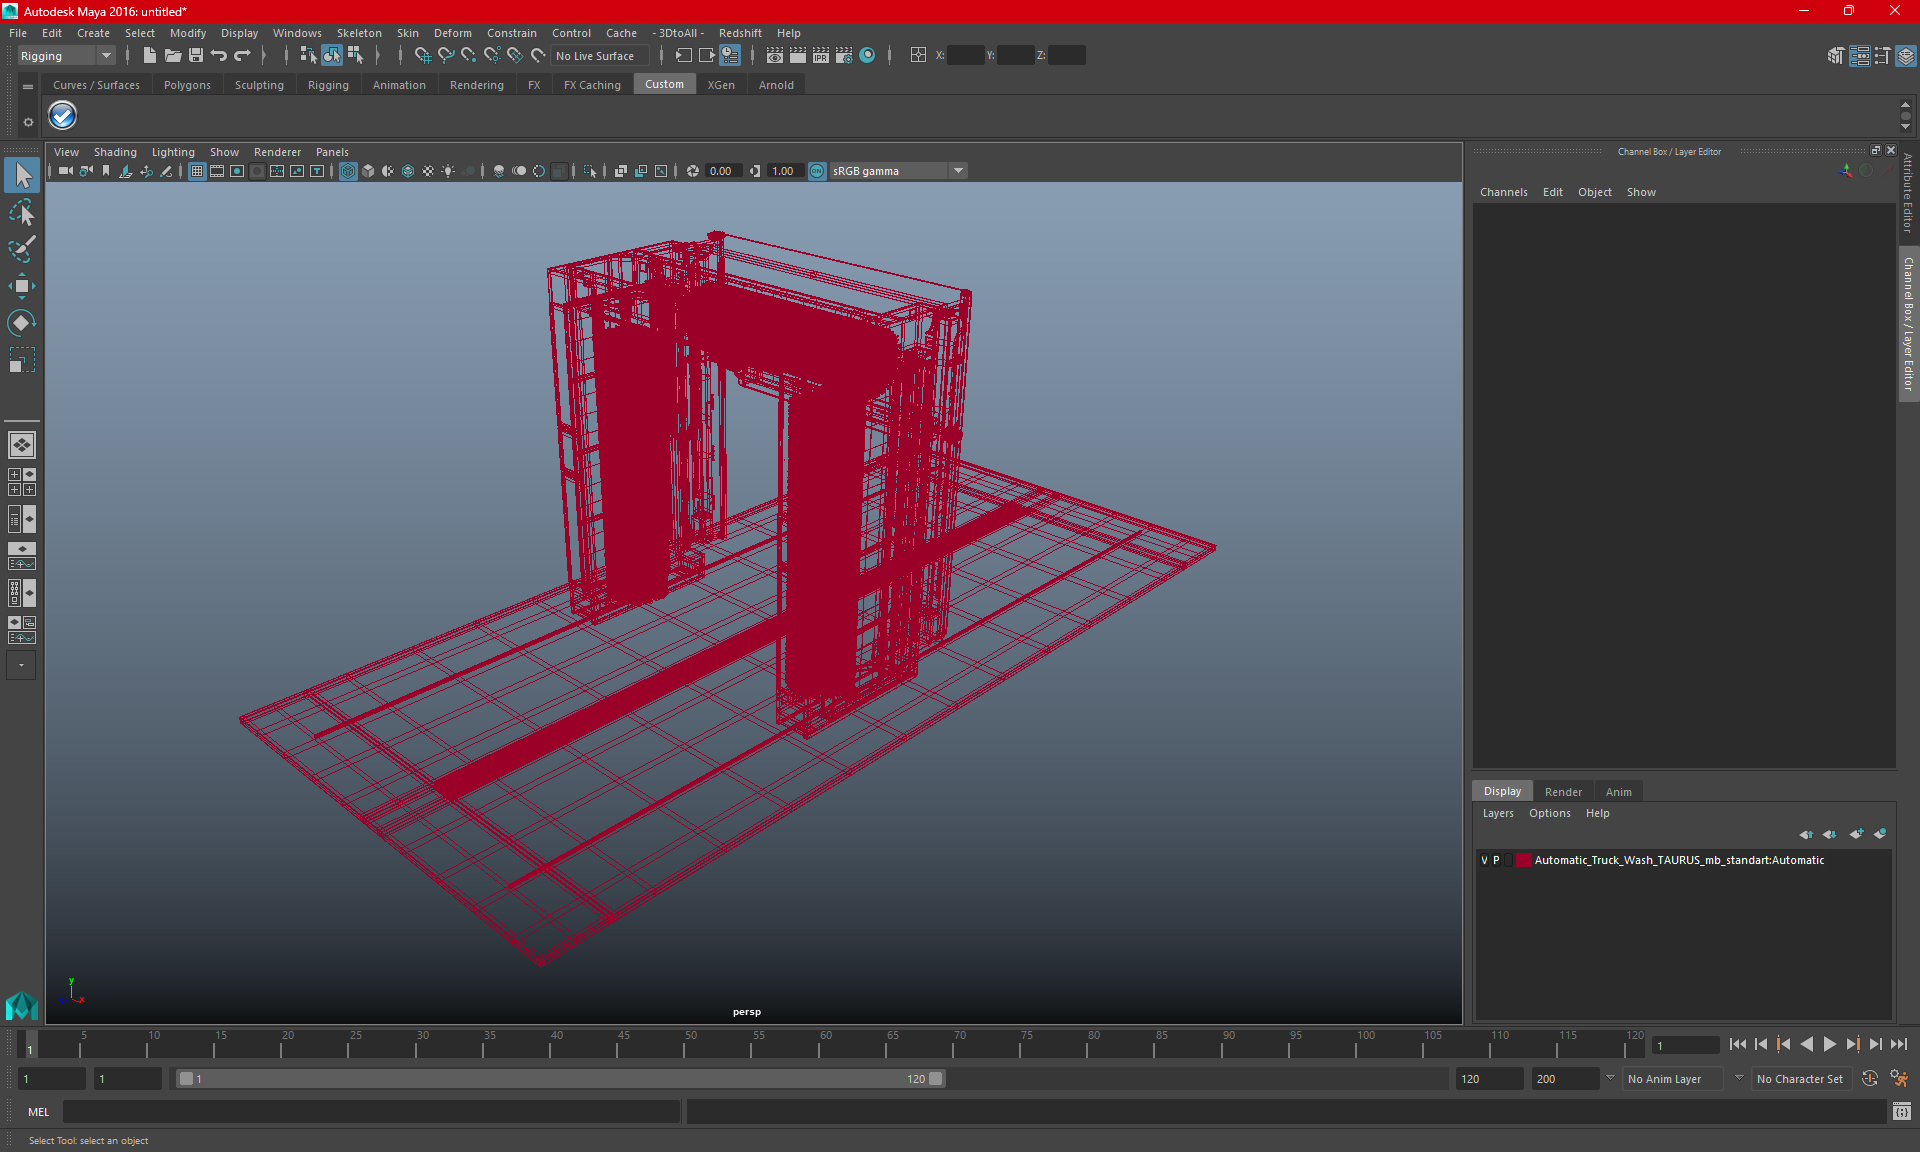Click the blue checkmark shelf icon
1920x1152 pixels.
click(63, 116)
